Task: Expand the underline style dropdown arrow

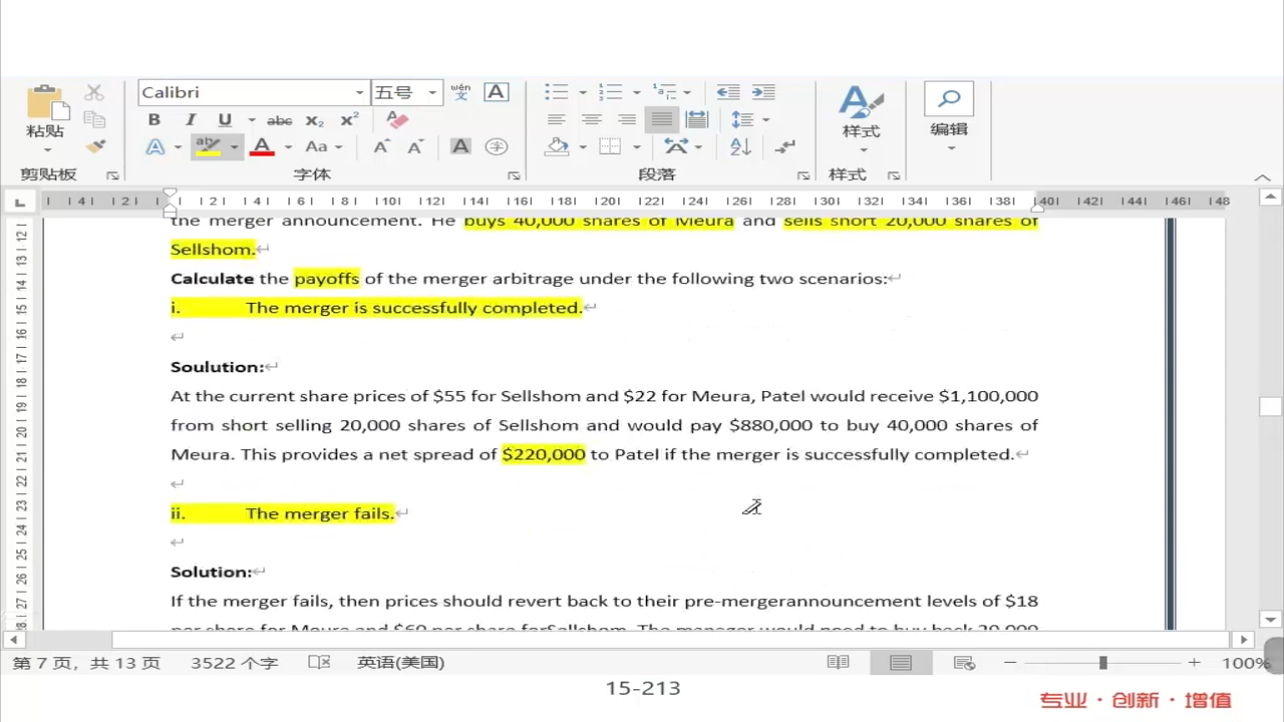Action: (x=251, y=120)
